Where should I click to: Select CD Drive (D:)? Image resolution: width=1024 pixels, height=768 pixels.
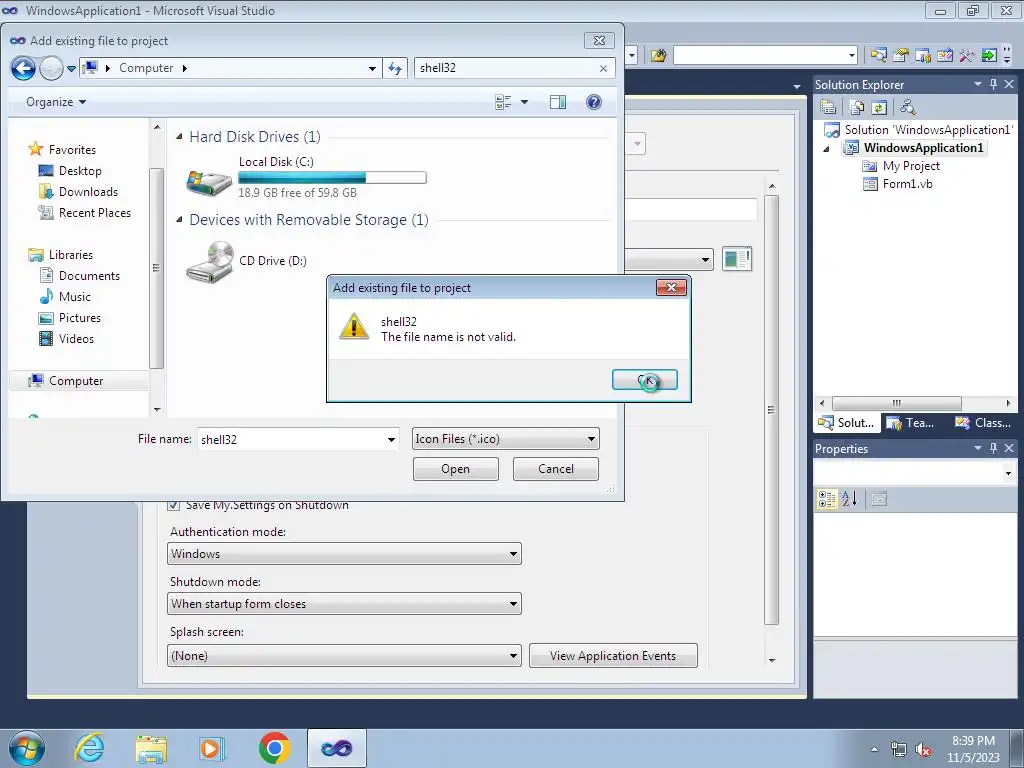(247, 261)
